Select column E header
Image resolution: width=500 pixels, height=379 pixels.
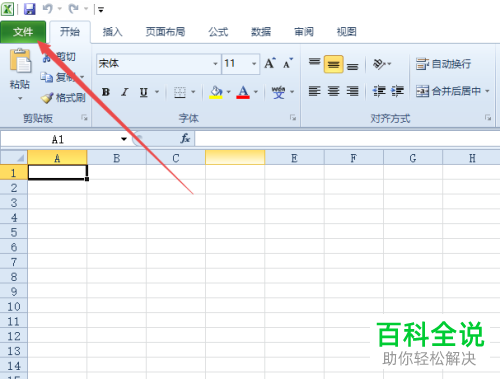click(294, 158)
